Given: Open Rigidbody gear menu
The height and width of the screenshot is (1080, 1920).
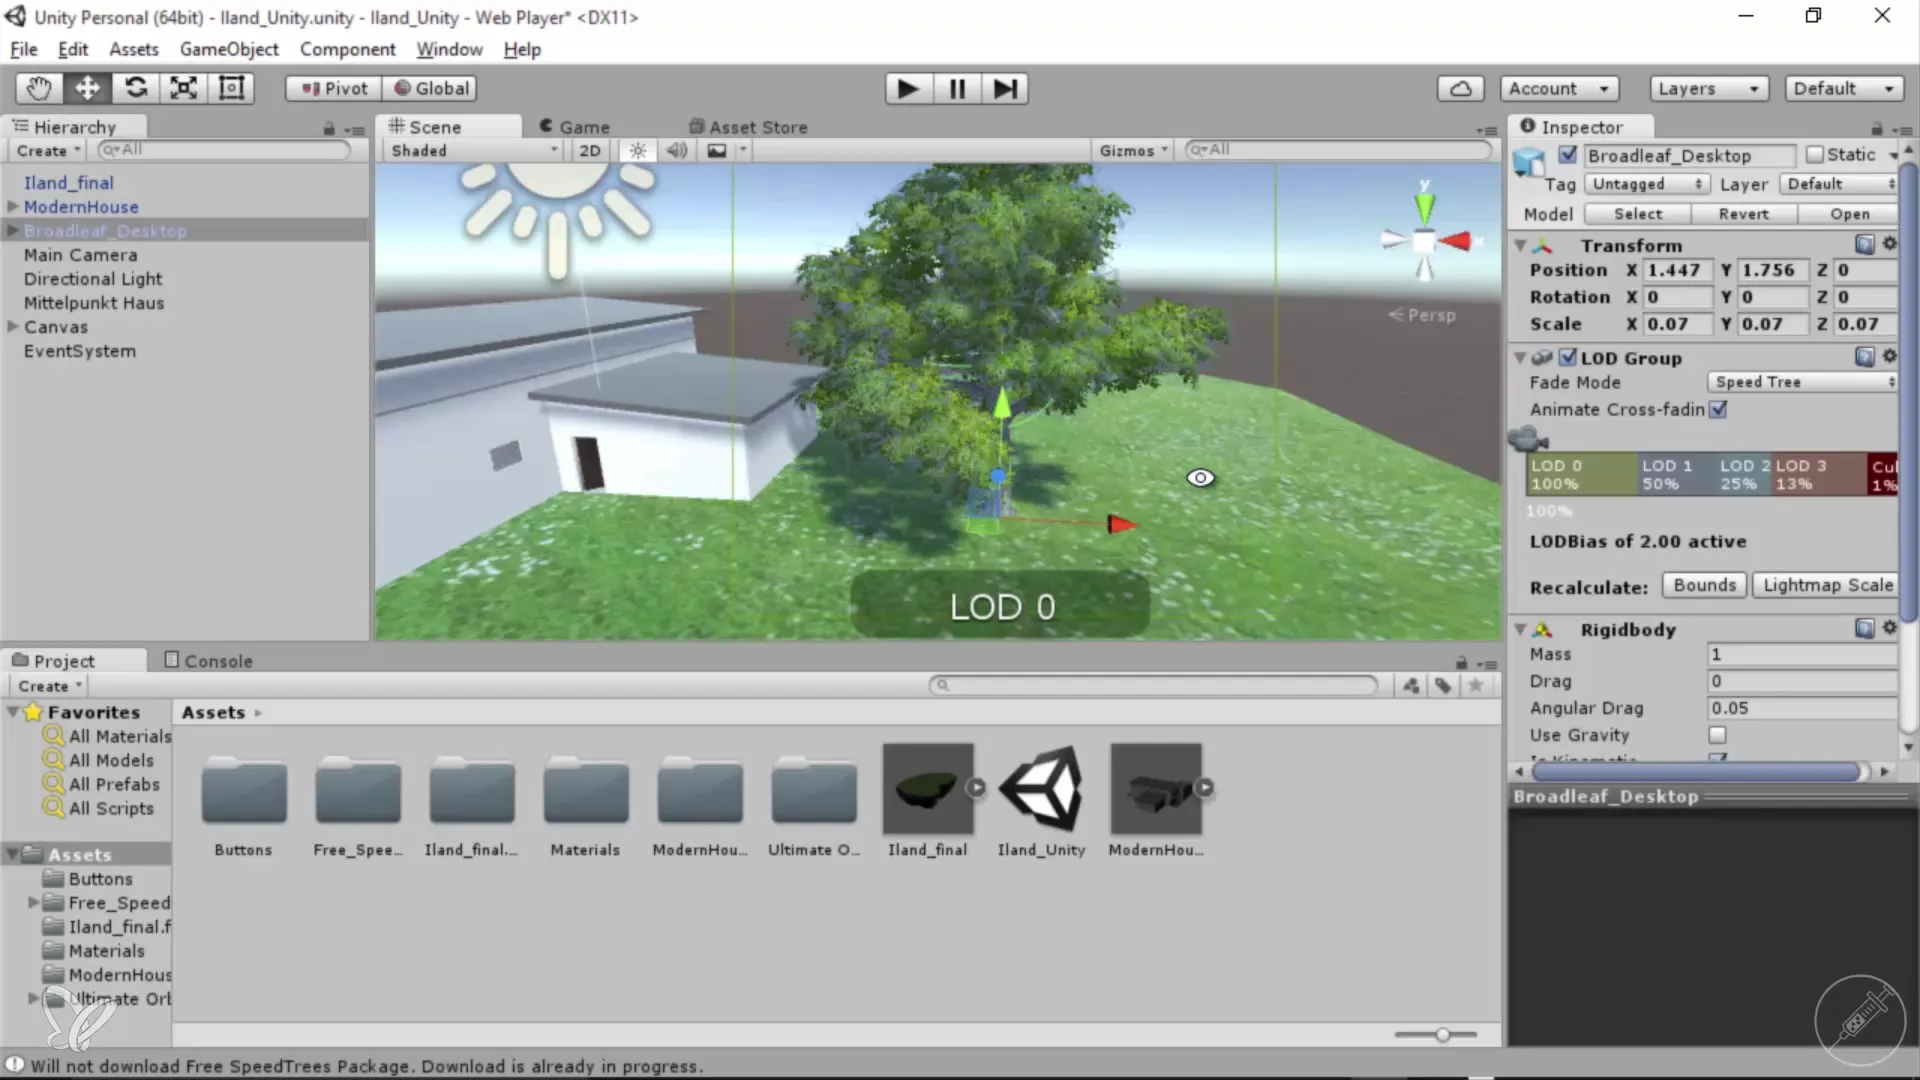Looking at the screenshot, I should pyautogui.click(x=1889, y=628).
